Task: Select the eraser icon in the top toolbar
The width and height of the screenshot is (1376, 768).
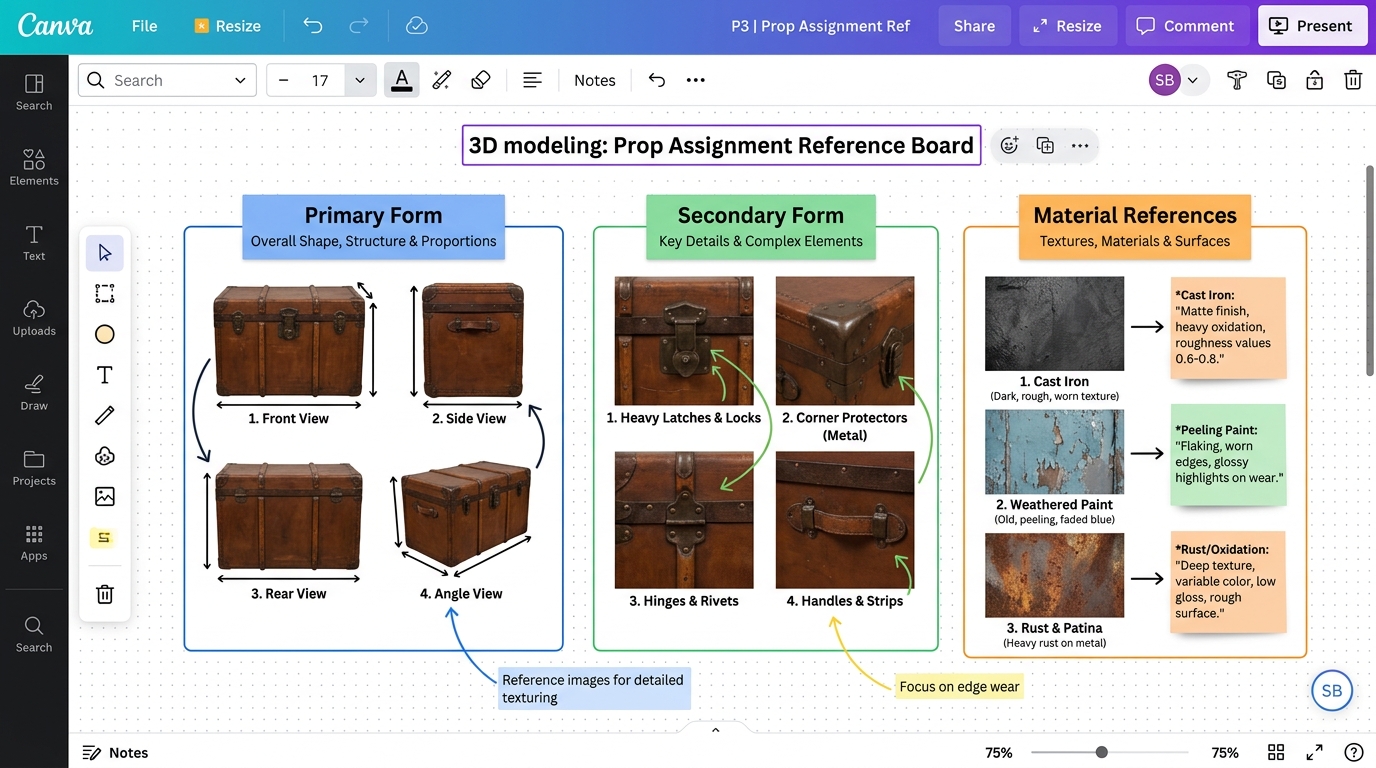Action: point(481,80)
